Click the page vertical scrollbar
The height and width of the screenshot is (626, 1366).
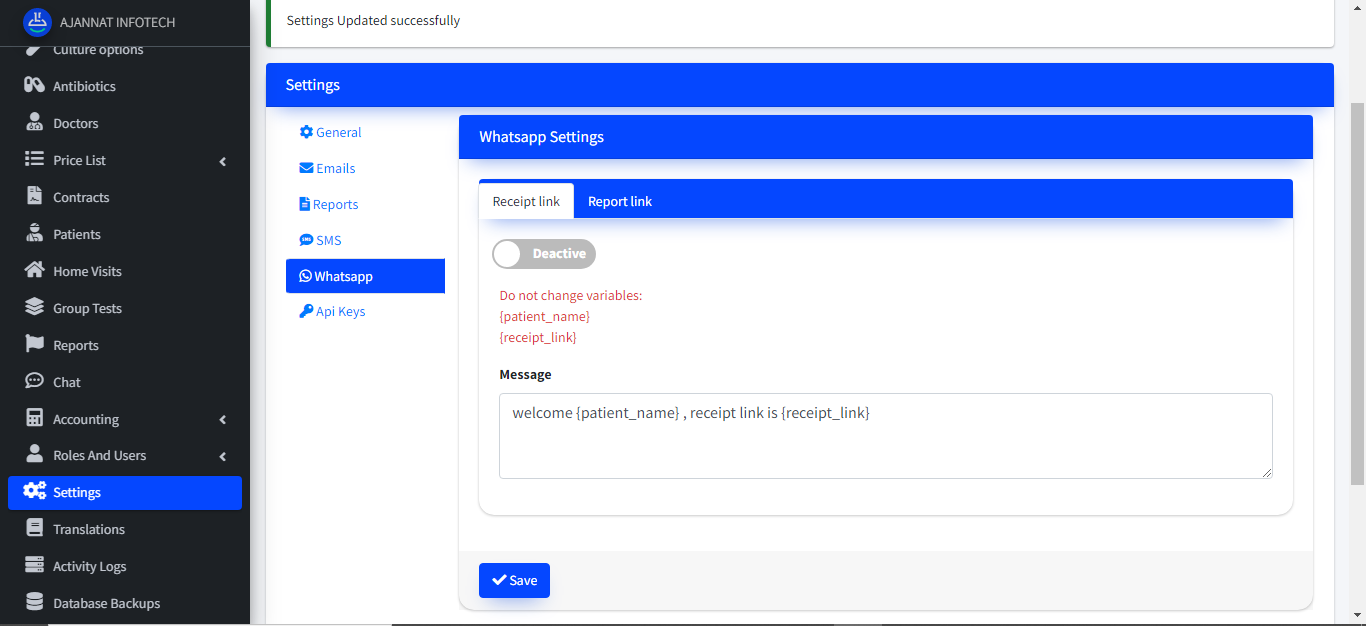[x=1357, y=300]
